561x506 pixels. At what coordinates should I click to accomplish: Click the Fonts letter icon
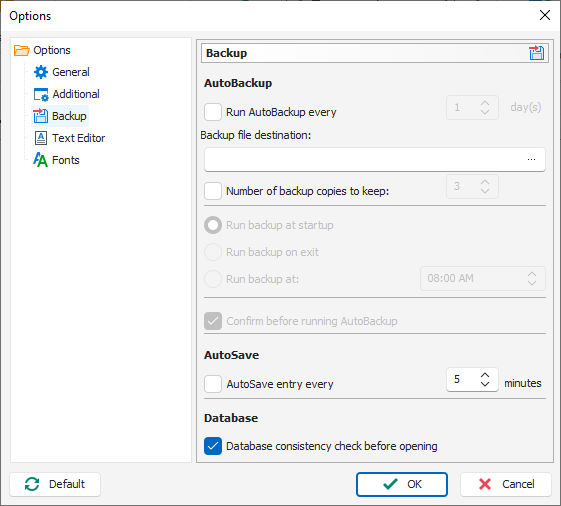[x=40, y=160]
